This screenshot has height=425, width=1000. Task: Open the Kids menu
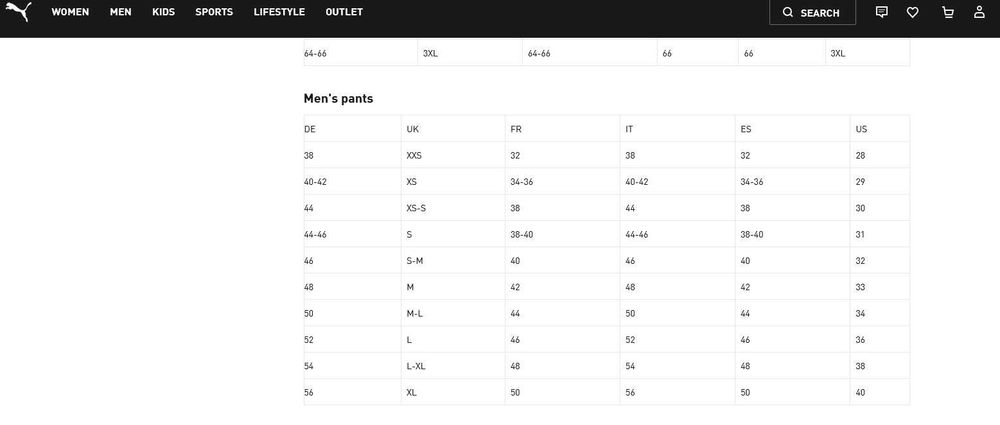coord(163,11)
